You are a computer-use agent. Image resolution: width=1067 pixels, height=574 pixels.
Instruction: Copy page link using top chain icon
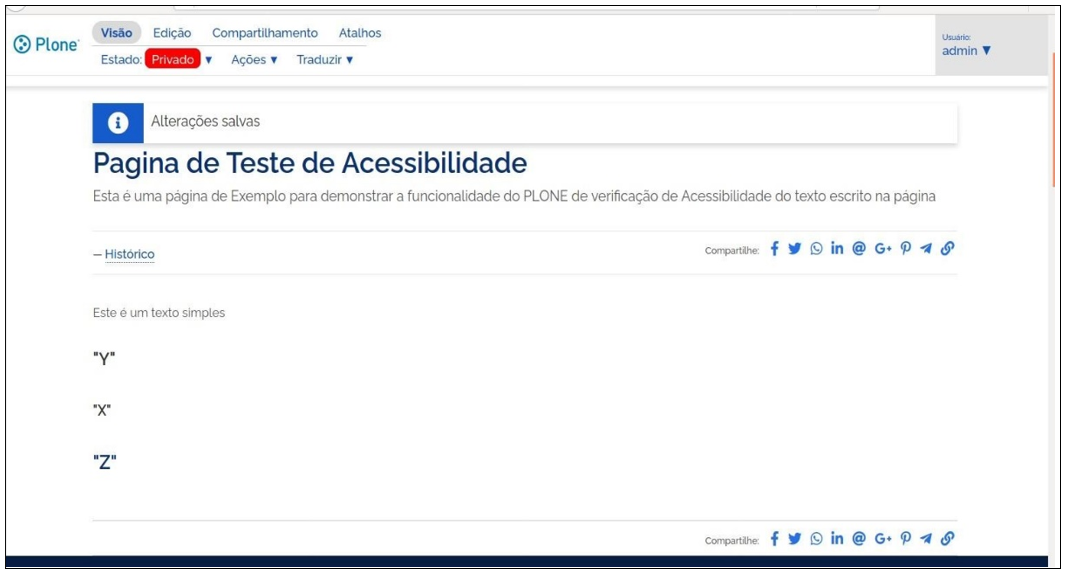tap(947, 249)
